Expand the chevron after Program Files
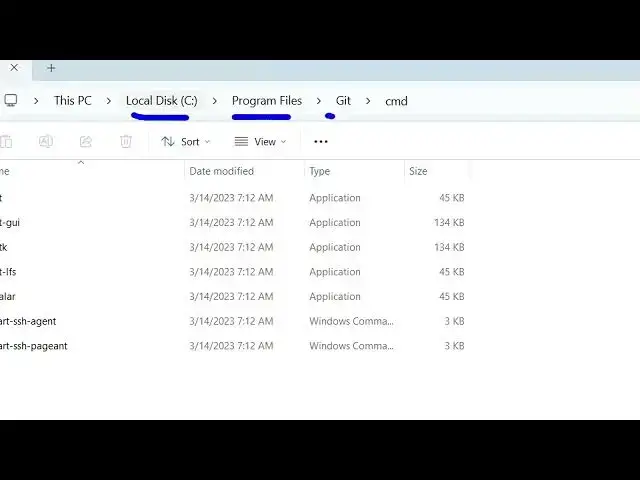The height and width of the screenshot is (480, 640). click(319, 101)
